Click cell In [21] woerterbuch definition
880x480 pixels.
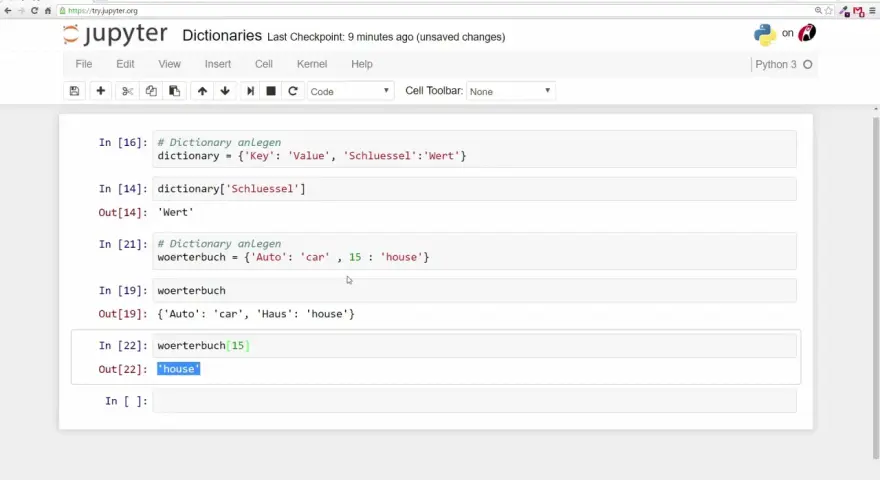(474, 250)
